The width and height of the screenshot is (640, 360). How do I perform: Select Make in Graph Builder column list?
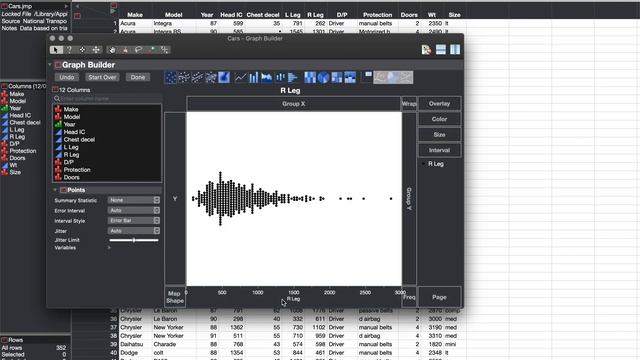(x=71, y=109)
